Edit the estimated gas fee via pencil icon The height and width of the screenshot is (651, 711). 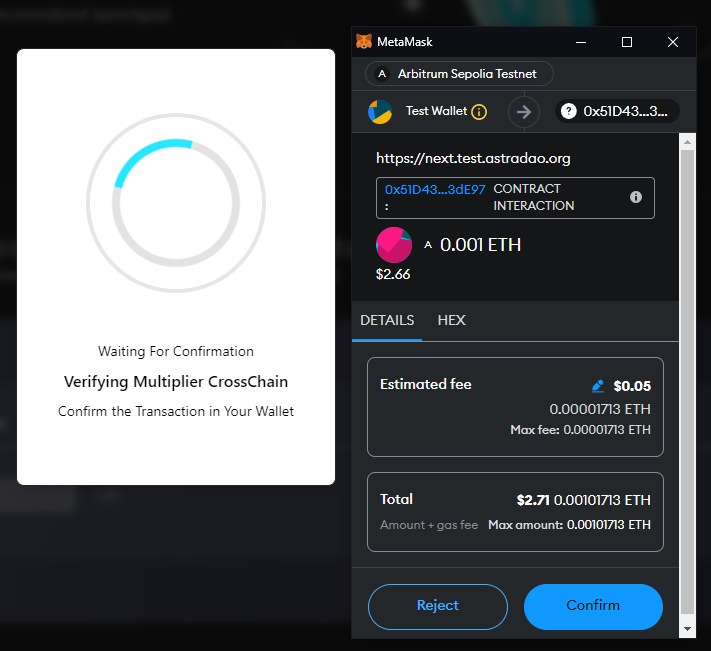point(598,386)
